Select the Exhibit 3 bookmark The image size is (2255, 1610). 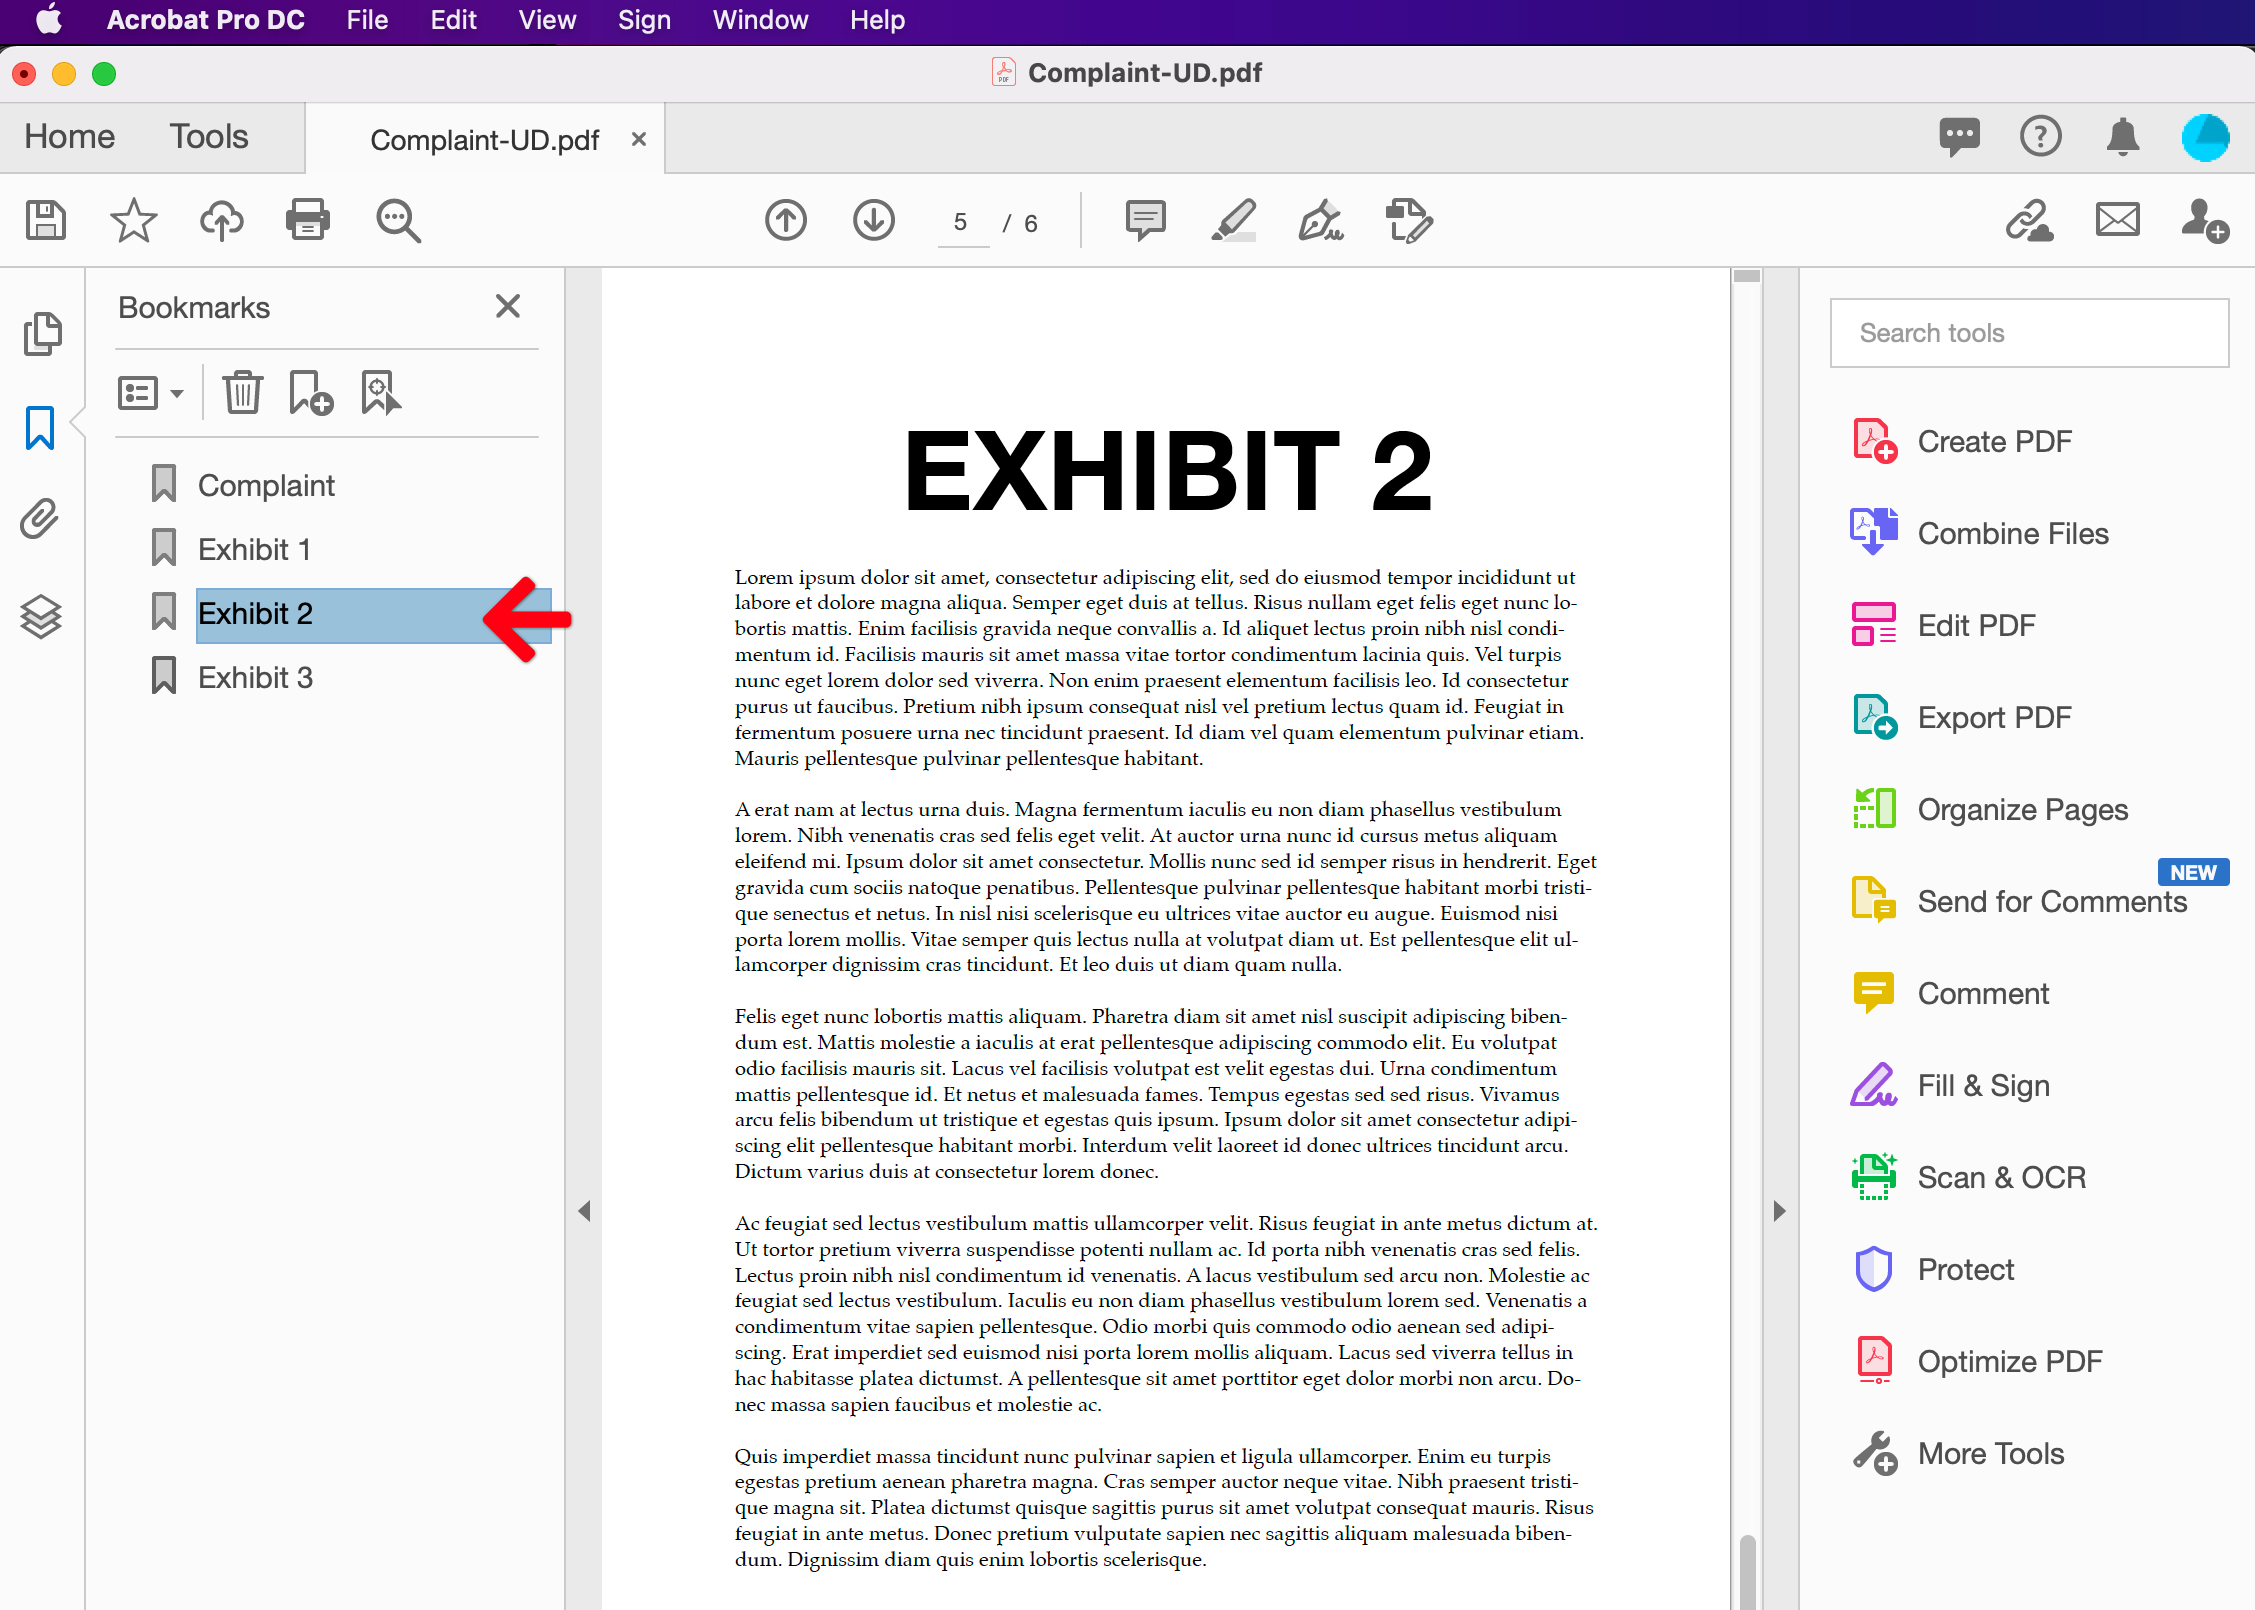(255, 676)
